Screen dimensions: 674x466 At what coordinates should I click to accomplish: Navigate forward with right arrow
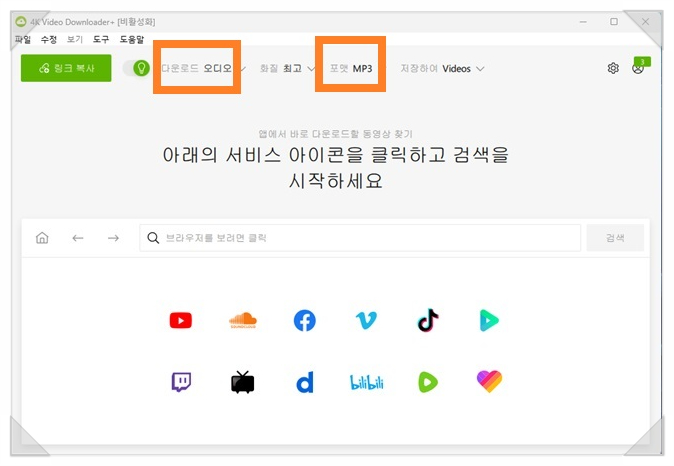pyautogui.click(x=113, y=238)
